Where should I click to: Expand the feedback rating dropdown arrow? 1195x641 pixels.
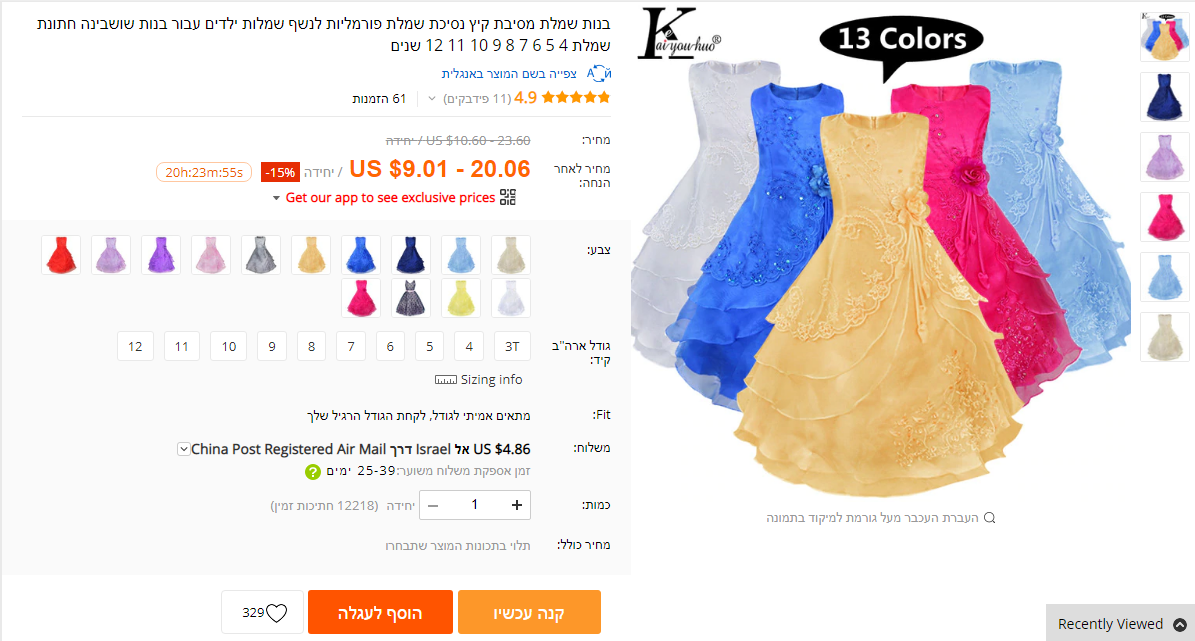[x=432, y=98]
